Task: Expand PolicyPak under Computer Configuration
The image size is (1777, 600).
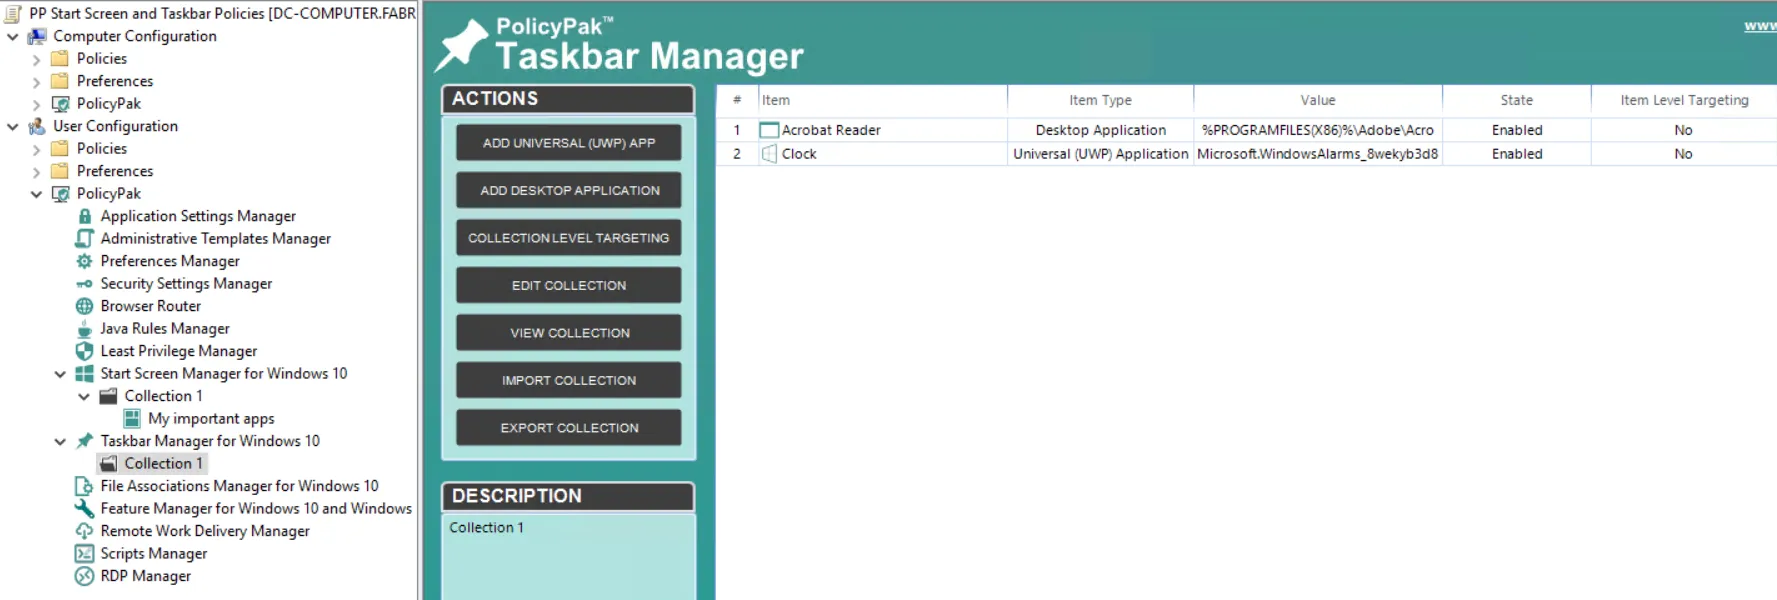Action: 37,104
